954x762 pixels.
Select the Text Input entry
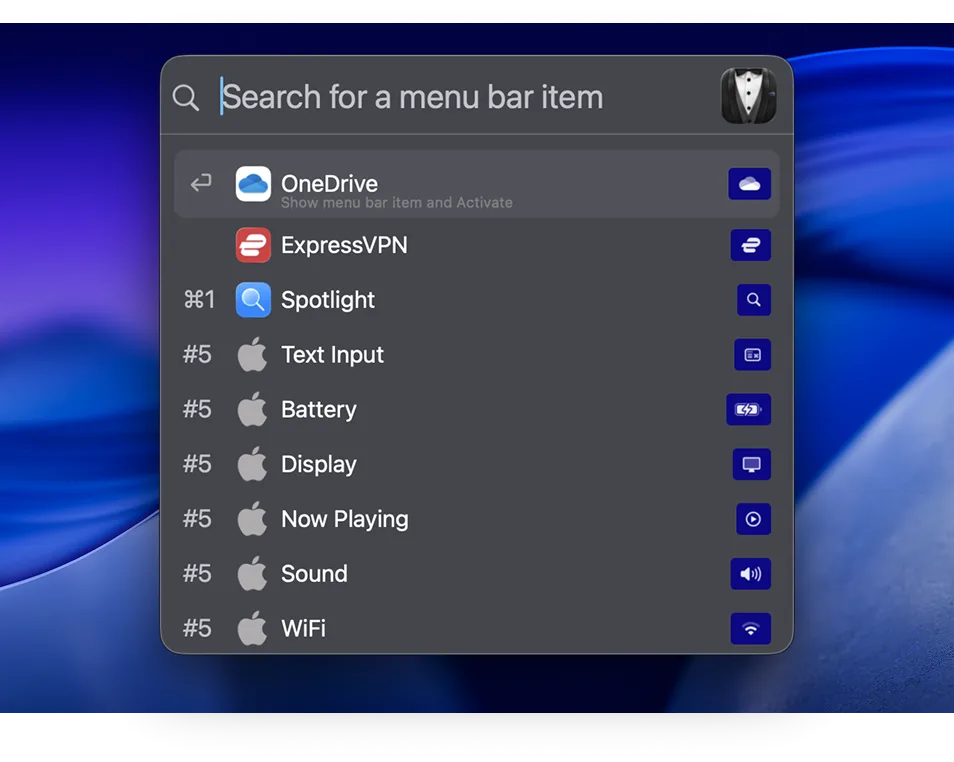[x=476, y=355]
